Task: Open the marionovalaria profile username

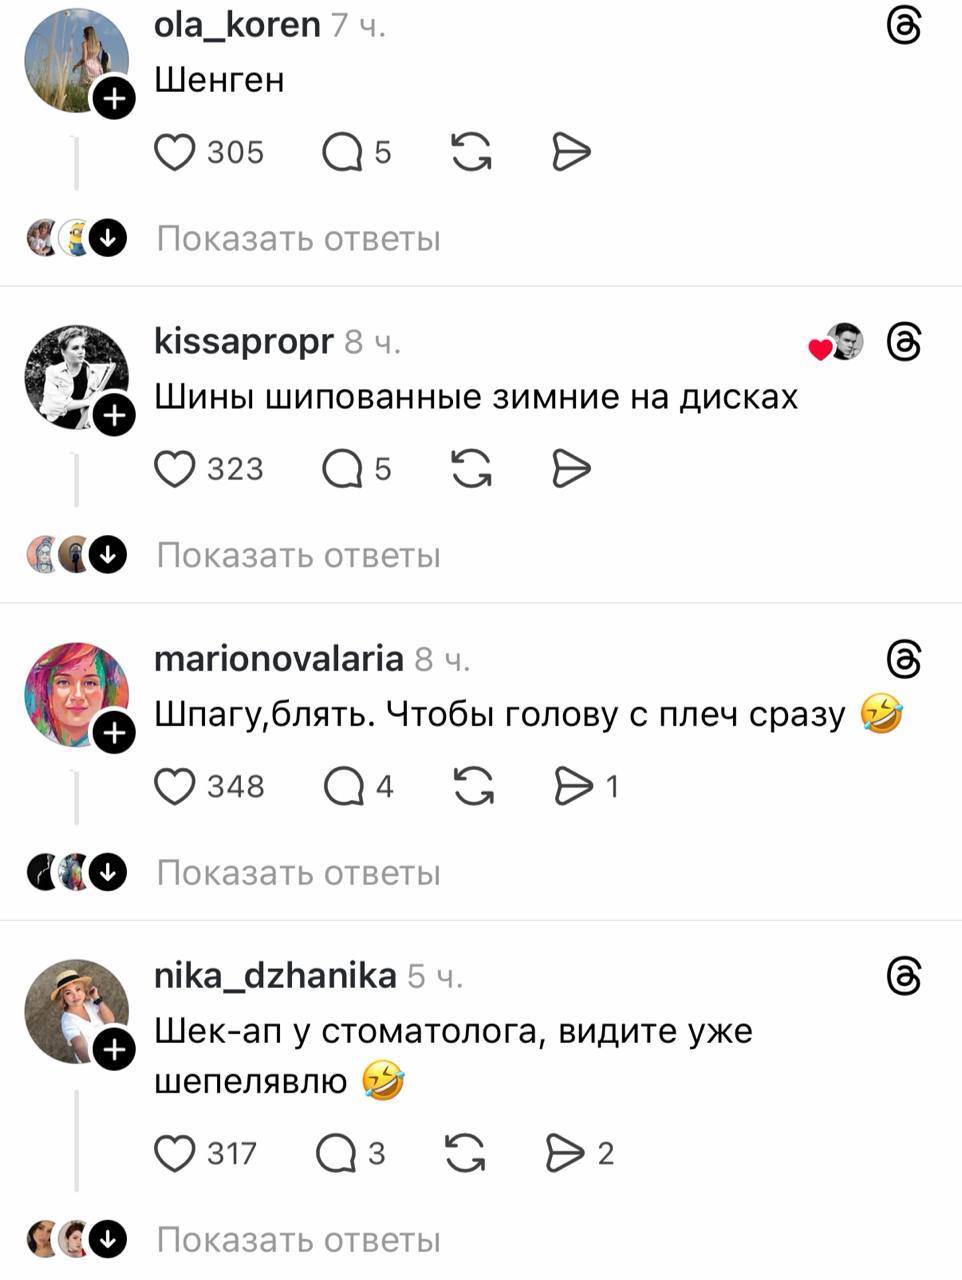Action: 279,659
